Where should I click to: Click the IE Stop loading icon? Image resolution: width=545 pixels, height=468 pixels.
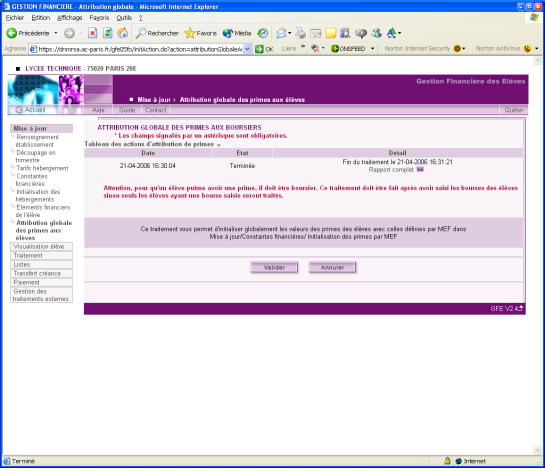pyautogui.click(x=92, y=33)
